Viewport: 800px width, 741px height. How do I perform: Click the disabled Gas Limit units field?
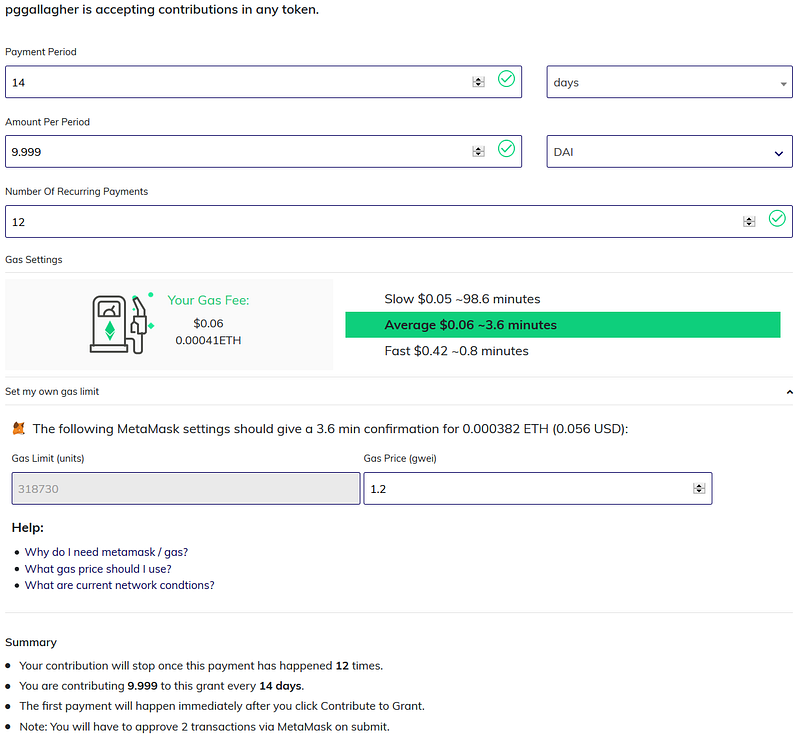pyautogui.click(x=186, y=489)
